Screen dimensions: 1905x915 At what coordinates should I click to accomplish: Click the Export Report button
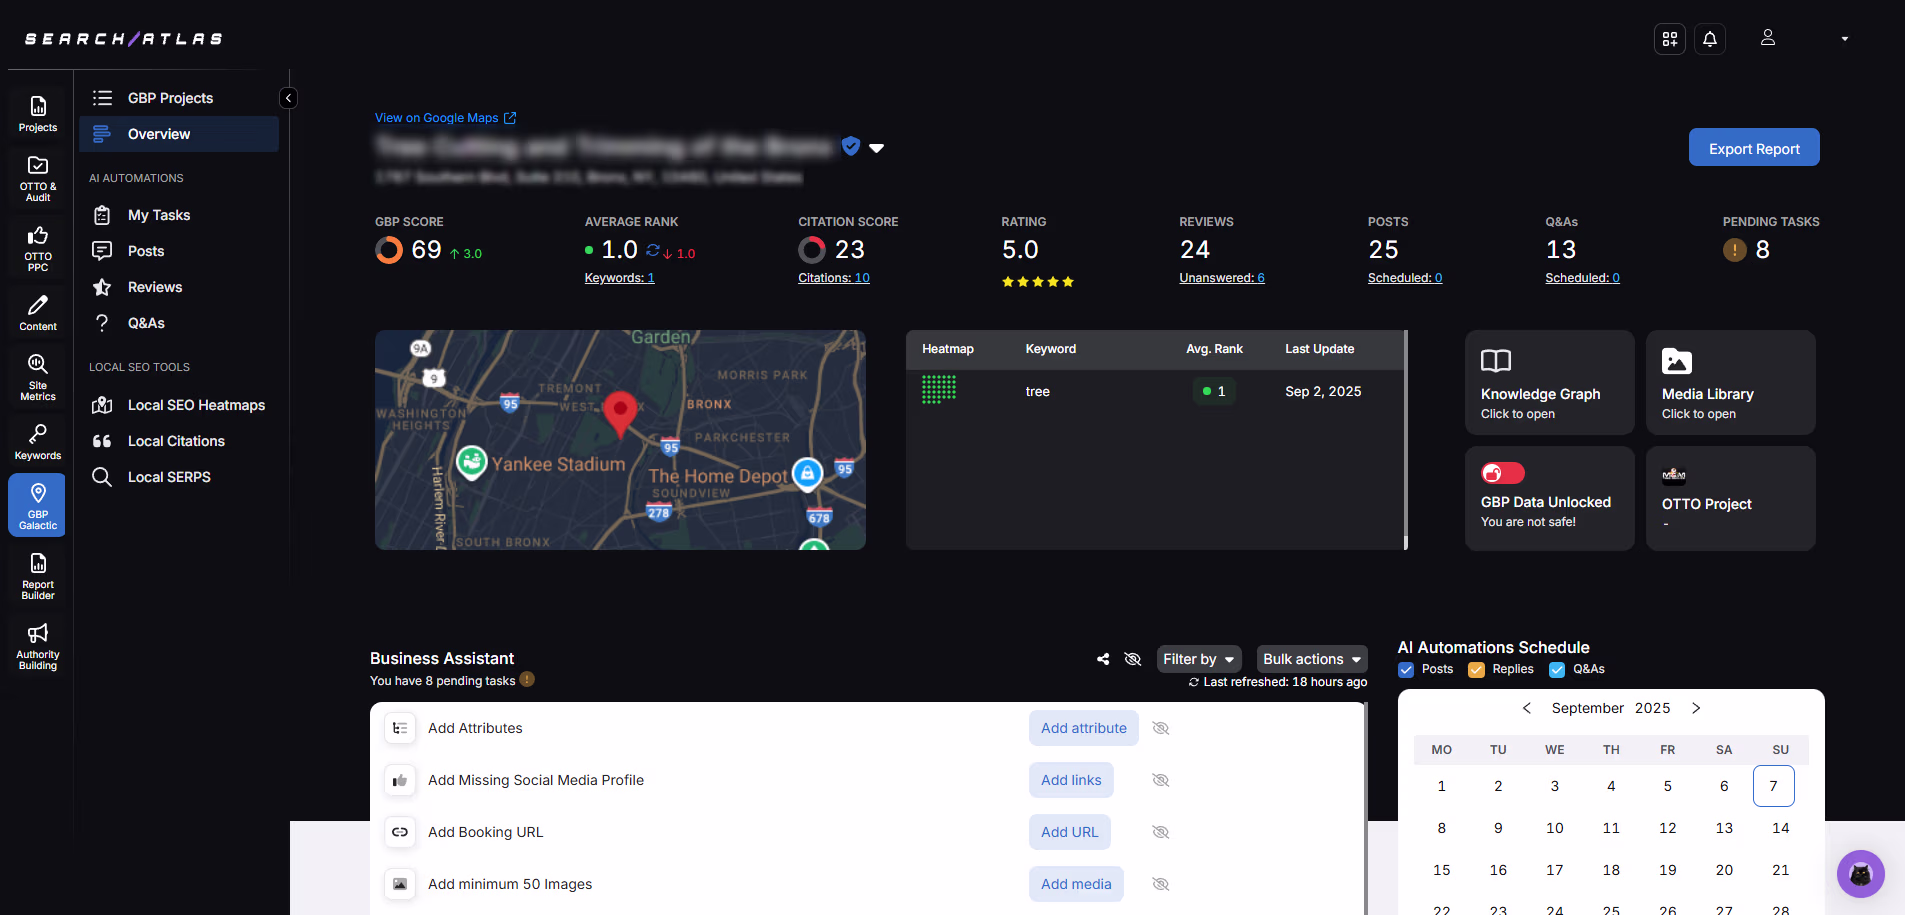pyautogui.click(x=1752, y=147)
